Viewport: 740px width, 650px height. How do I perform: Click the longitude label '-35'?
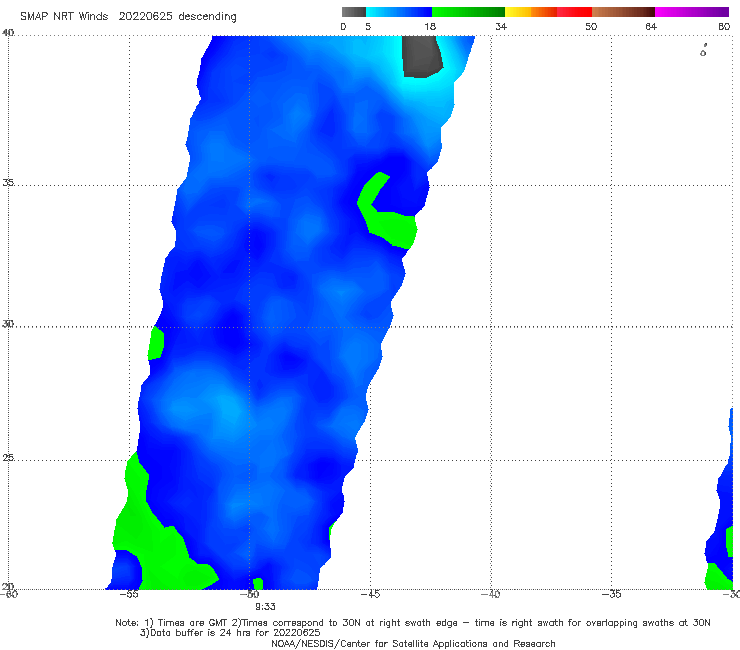point(612,594)
